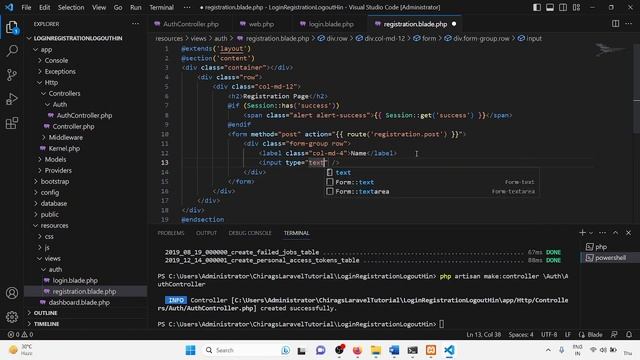Open the Explorer view in activity bar
640x360 pixels.
(x=12, y=28)
